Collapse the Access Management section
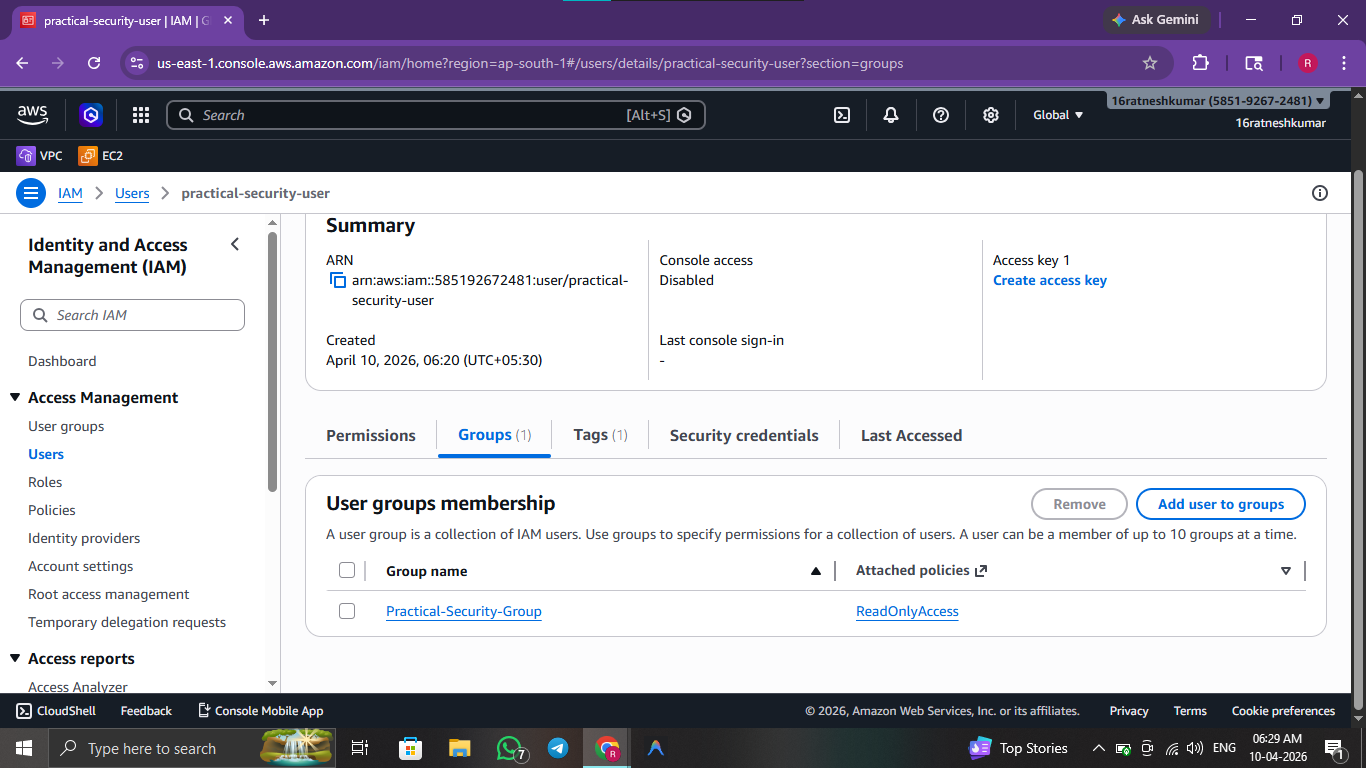Image resolution: width=1366 pixels, height=768 pixels. pos(15,398)
